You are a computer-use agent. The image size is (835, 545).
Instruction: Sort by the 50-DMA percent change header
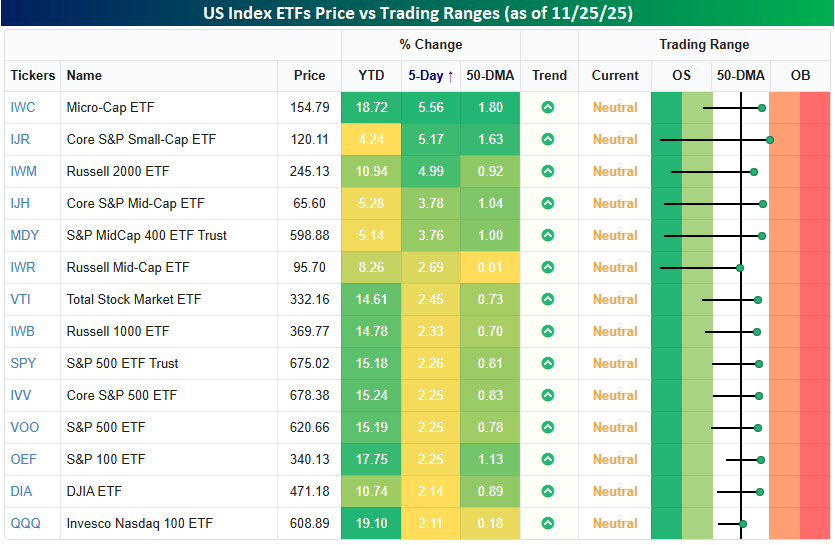490,76
